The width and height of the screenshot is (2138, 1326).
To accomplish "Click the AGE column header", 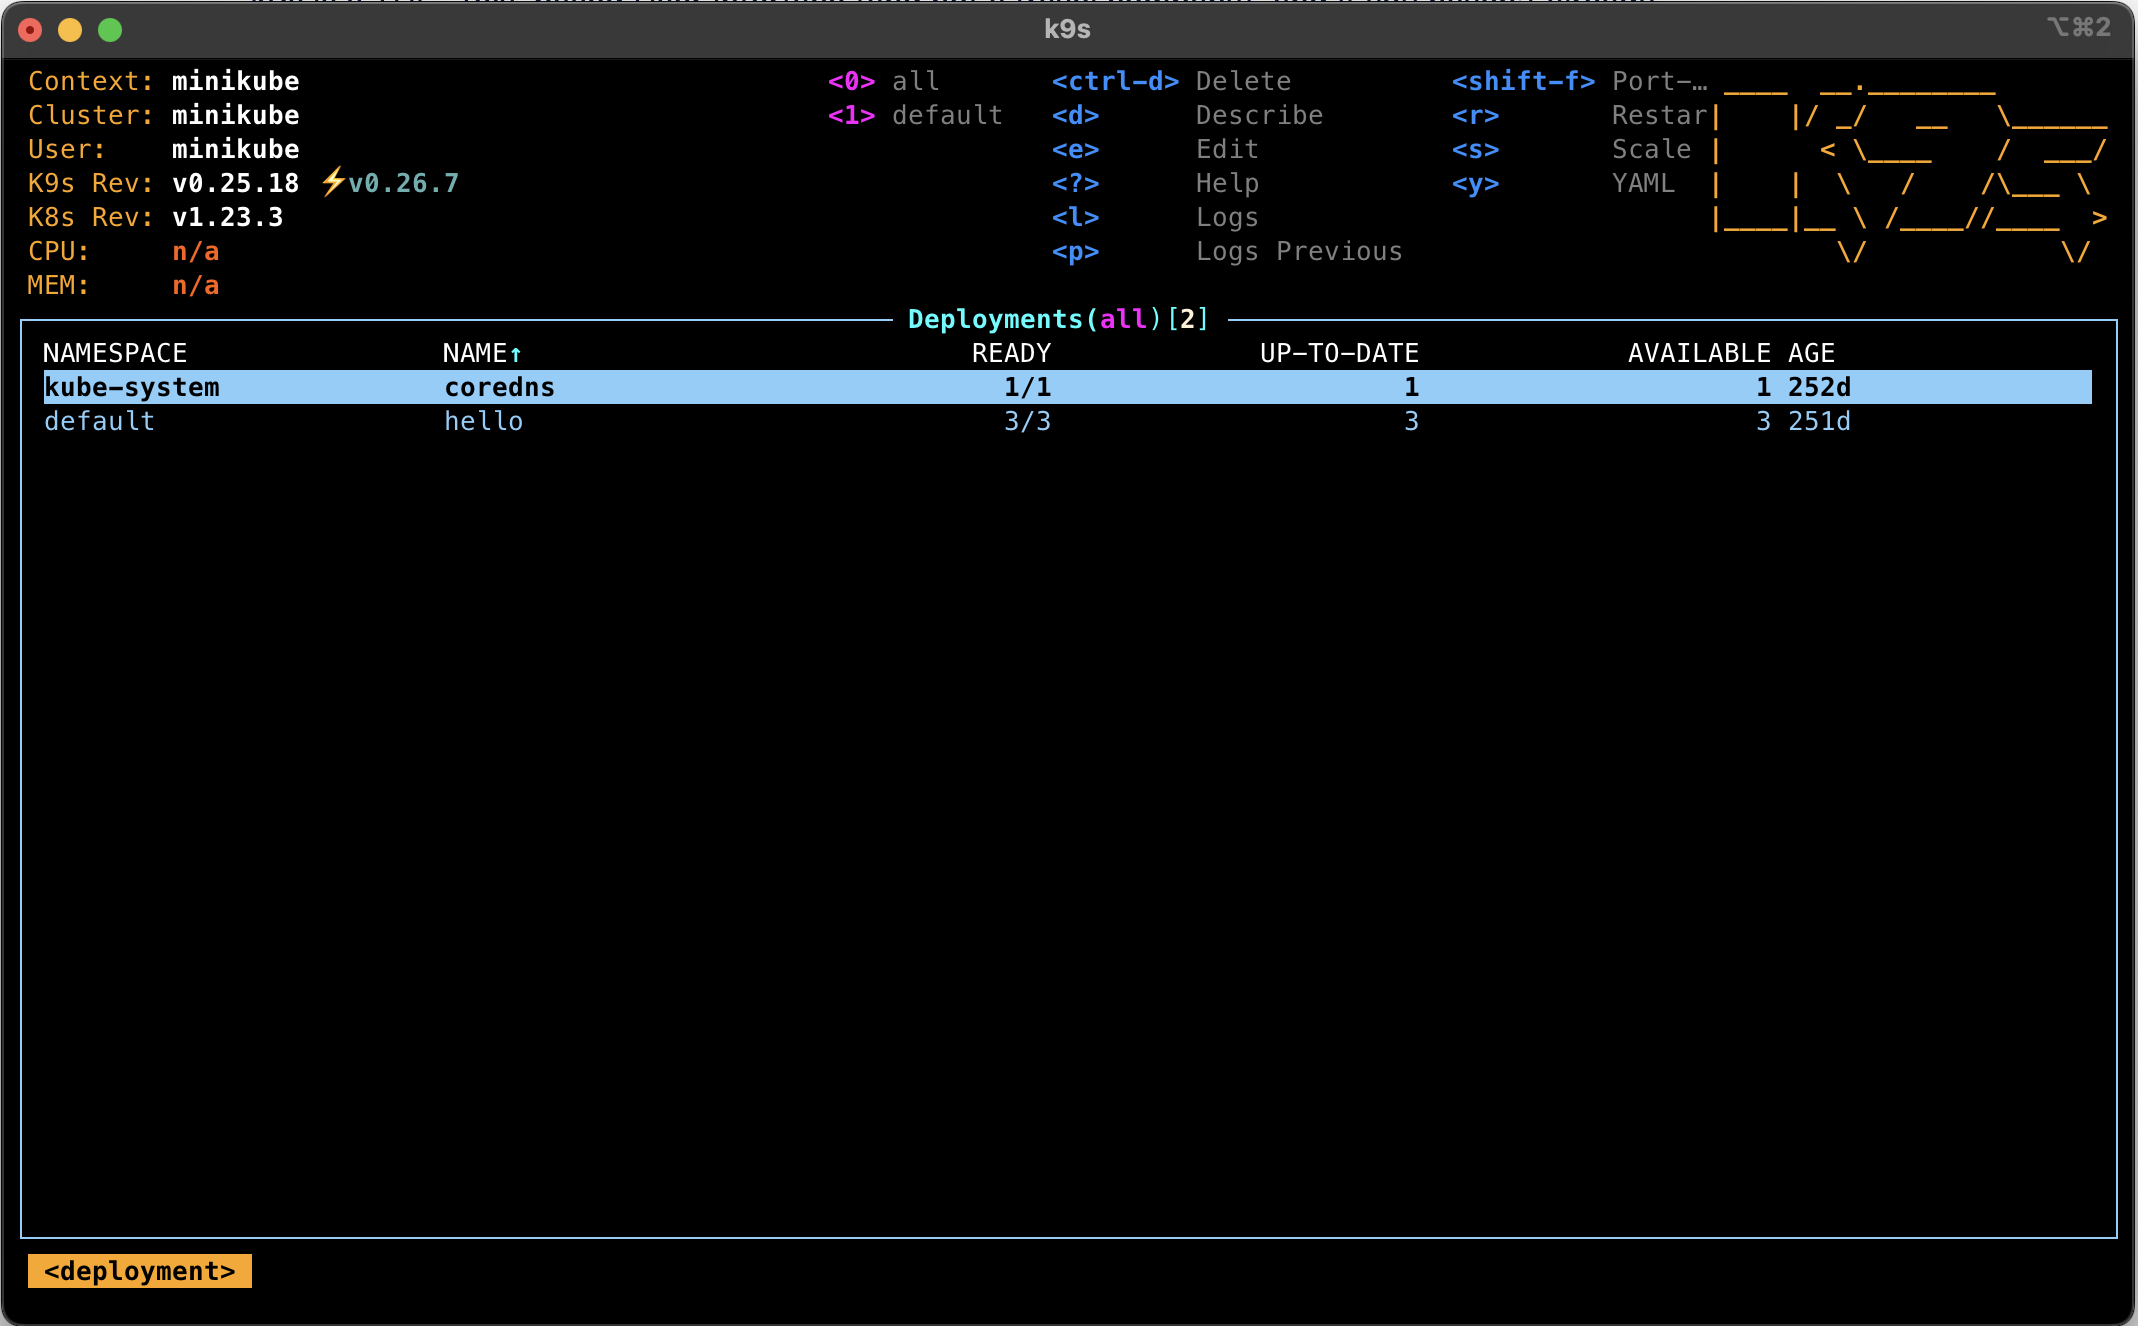I will [x=1811, y=353].
